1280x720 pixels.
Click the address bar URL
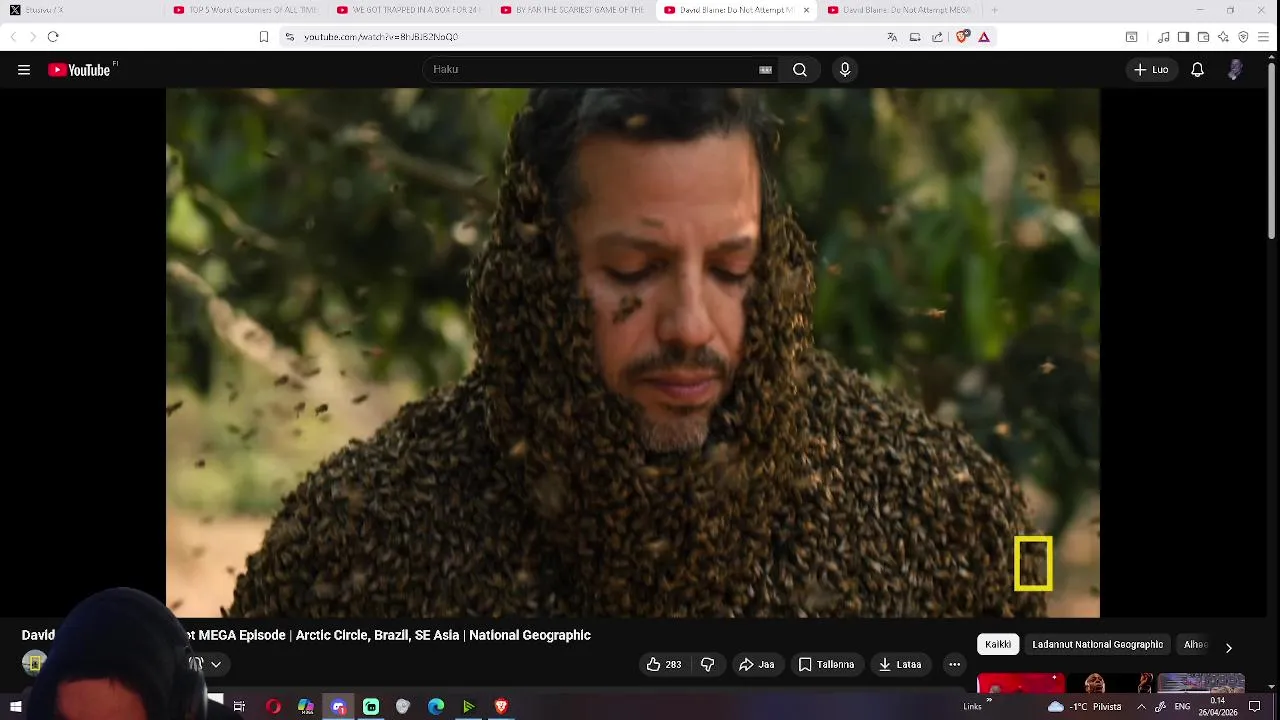(381, 37)
